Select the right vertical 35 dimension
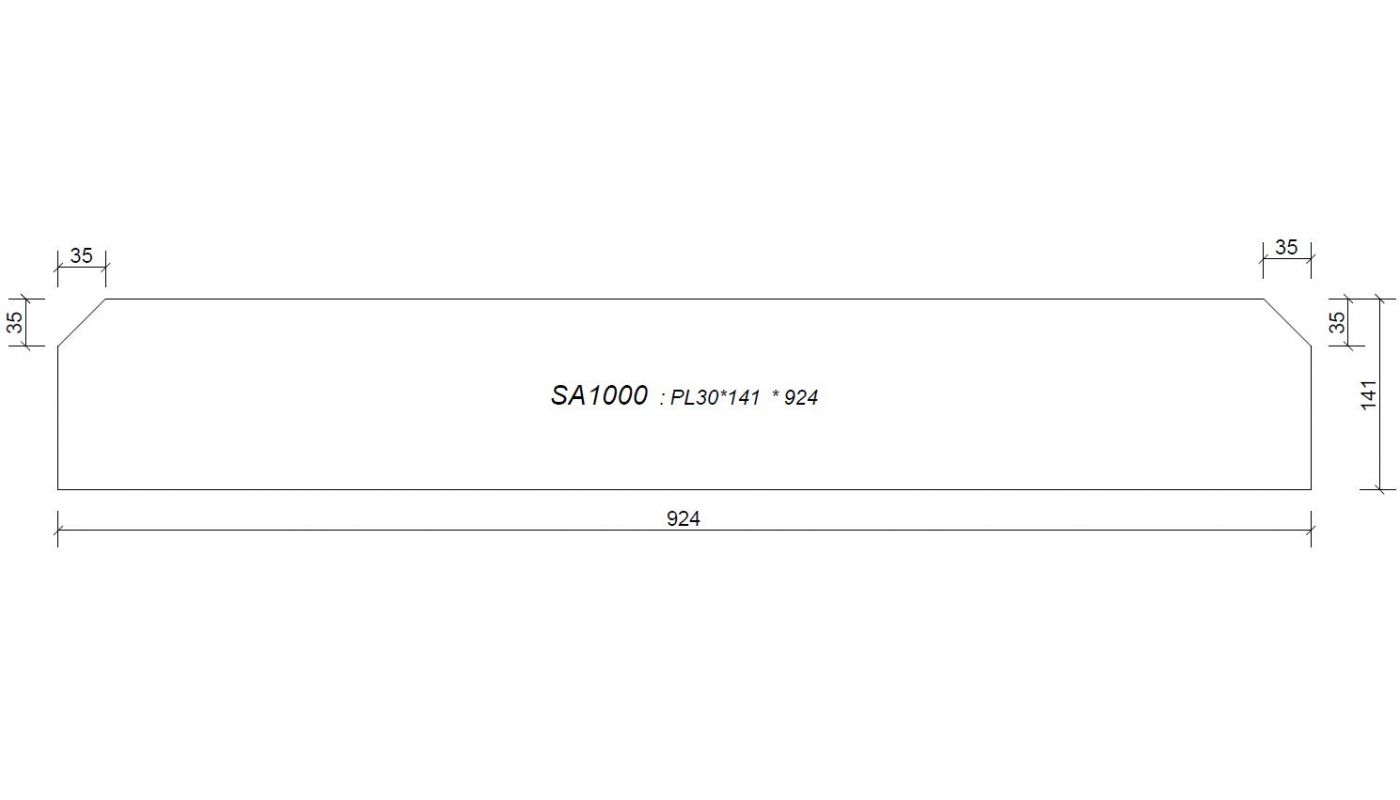1400x800 pixels. click(1337, 323)
